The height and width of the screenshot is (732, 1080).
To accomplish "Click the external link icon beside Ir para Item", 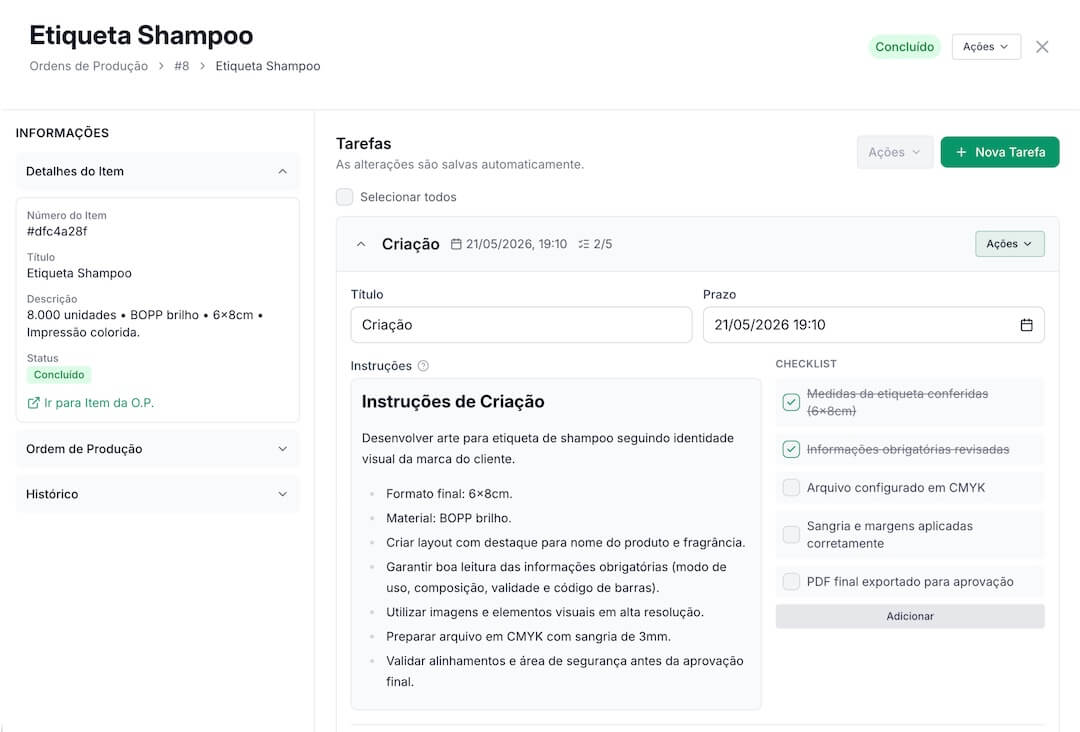I will coord(33,403).
